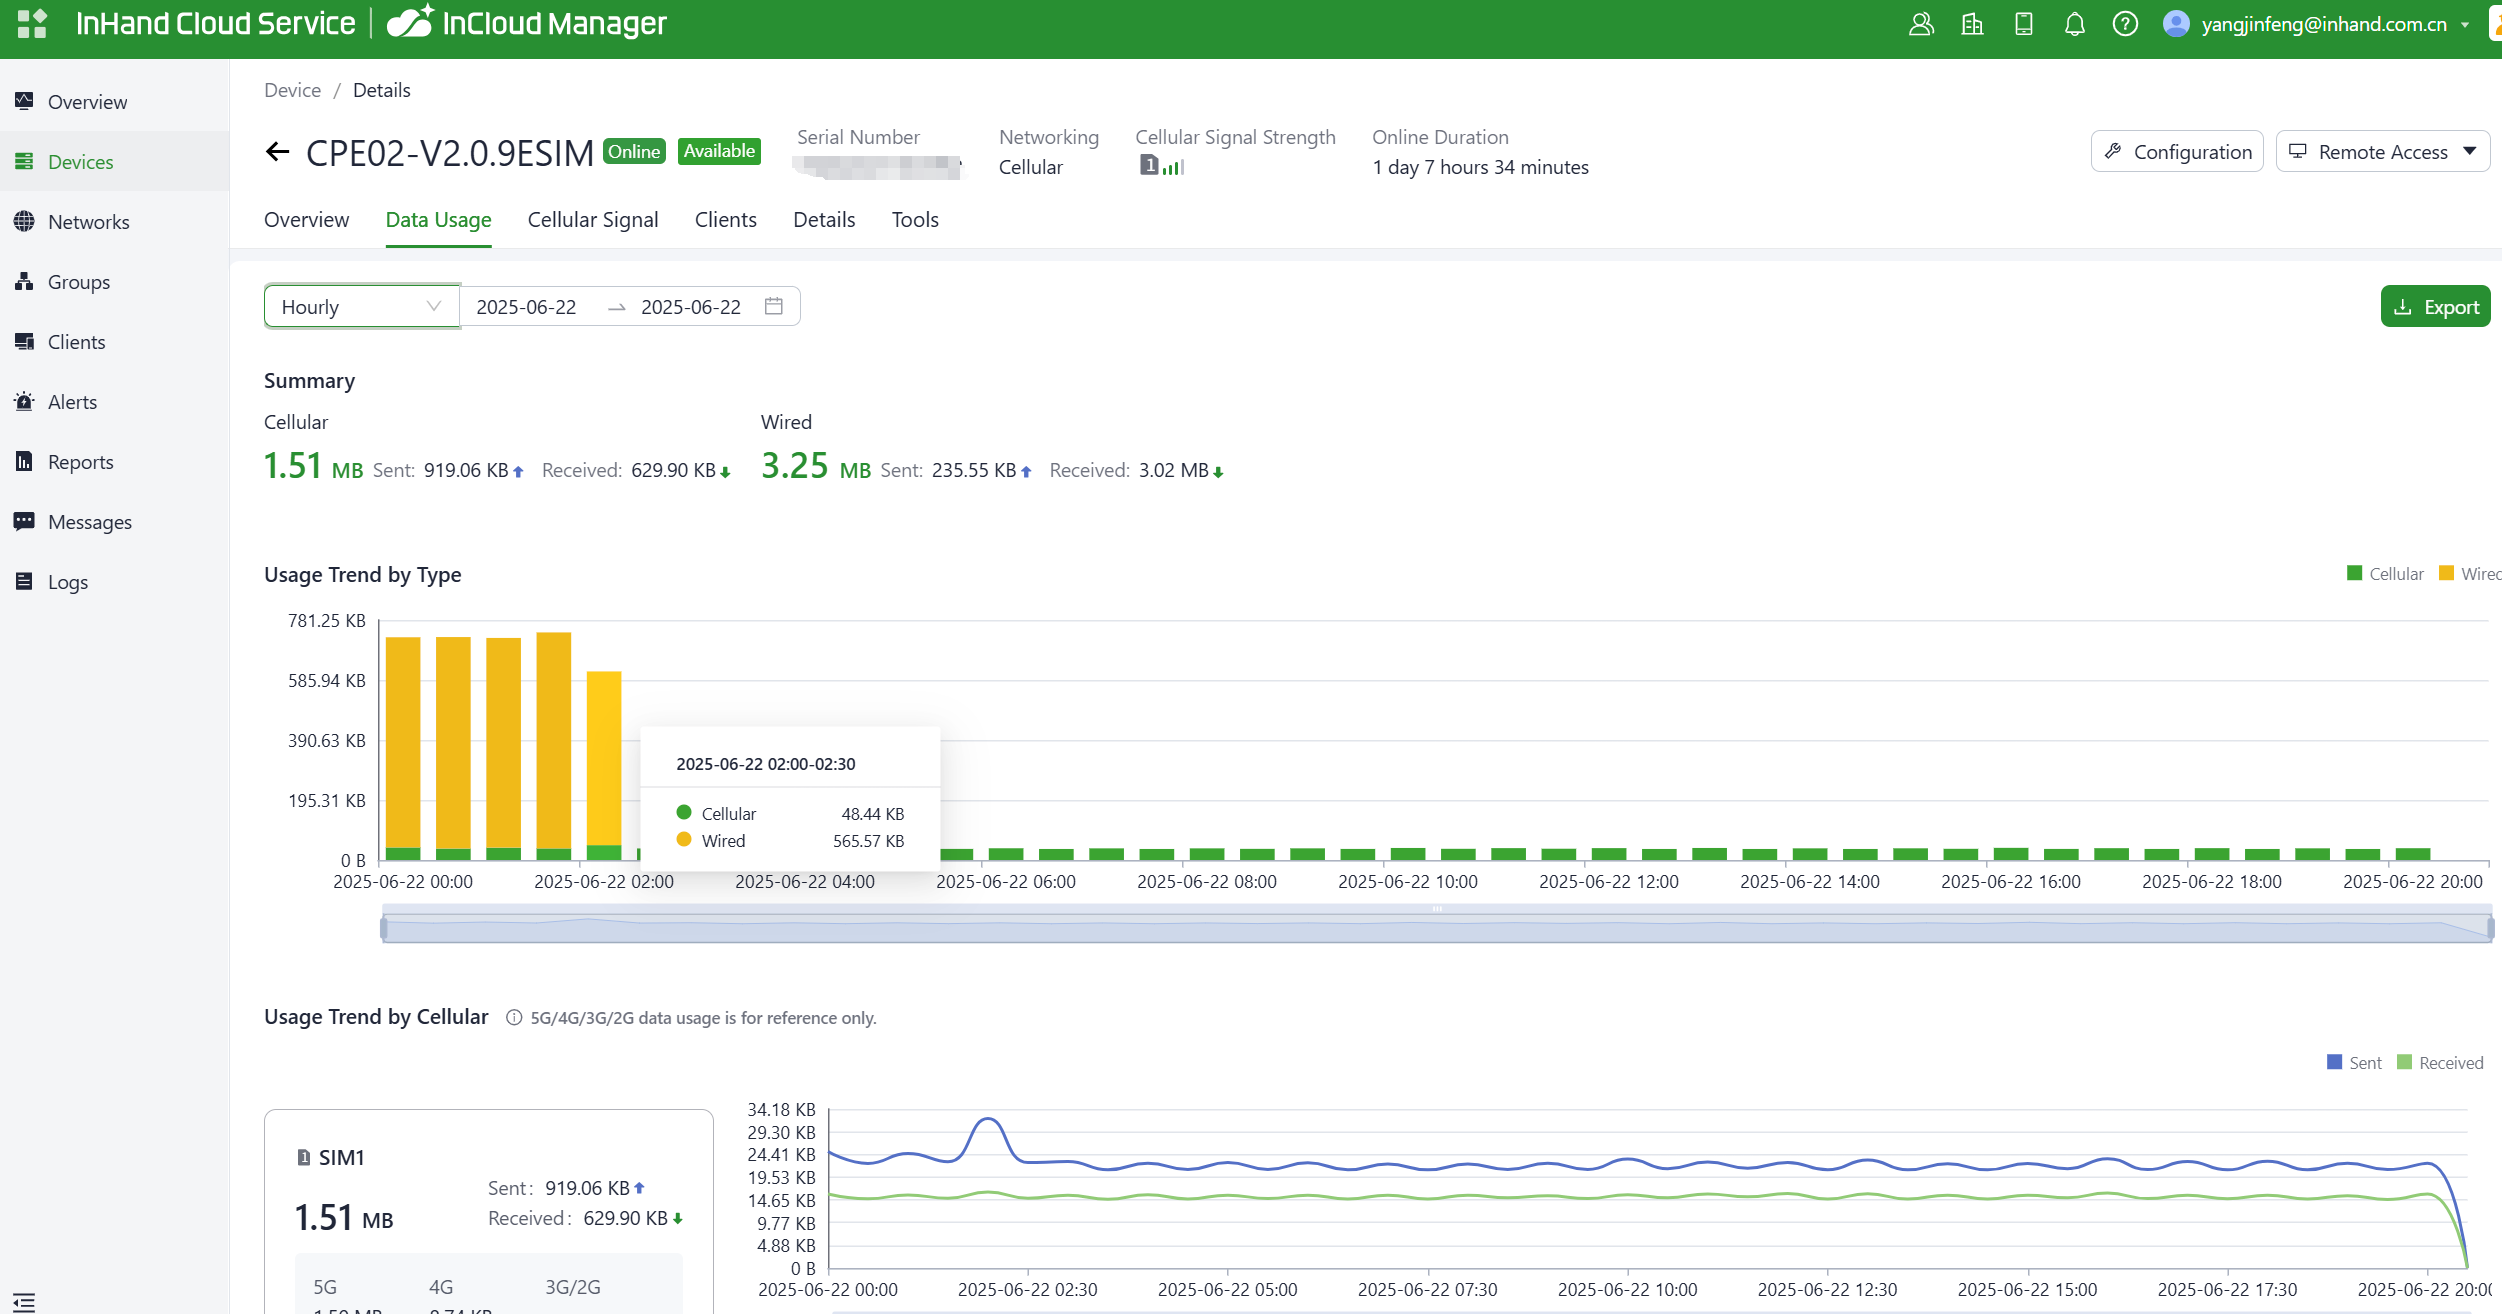2502x1314 pixels.
Task: Open the calendar icon in the date range
Action: 773,306
